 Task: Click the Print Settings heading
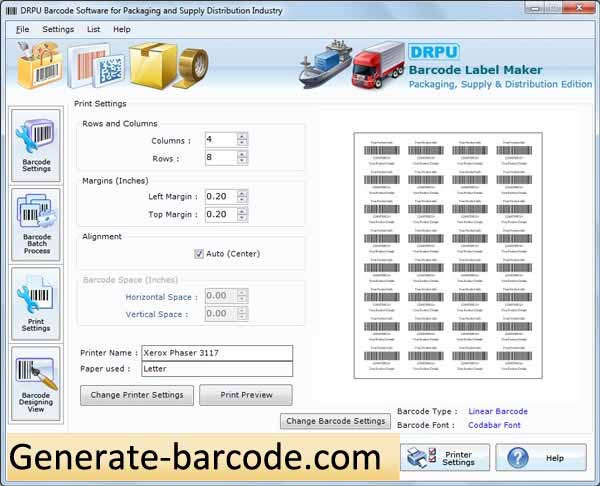[x=100, y=104]
